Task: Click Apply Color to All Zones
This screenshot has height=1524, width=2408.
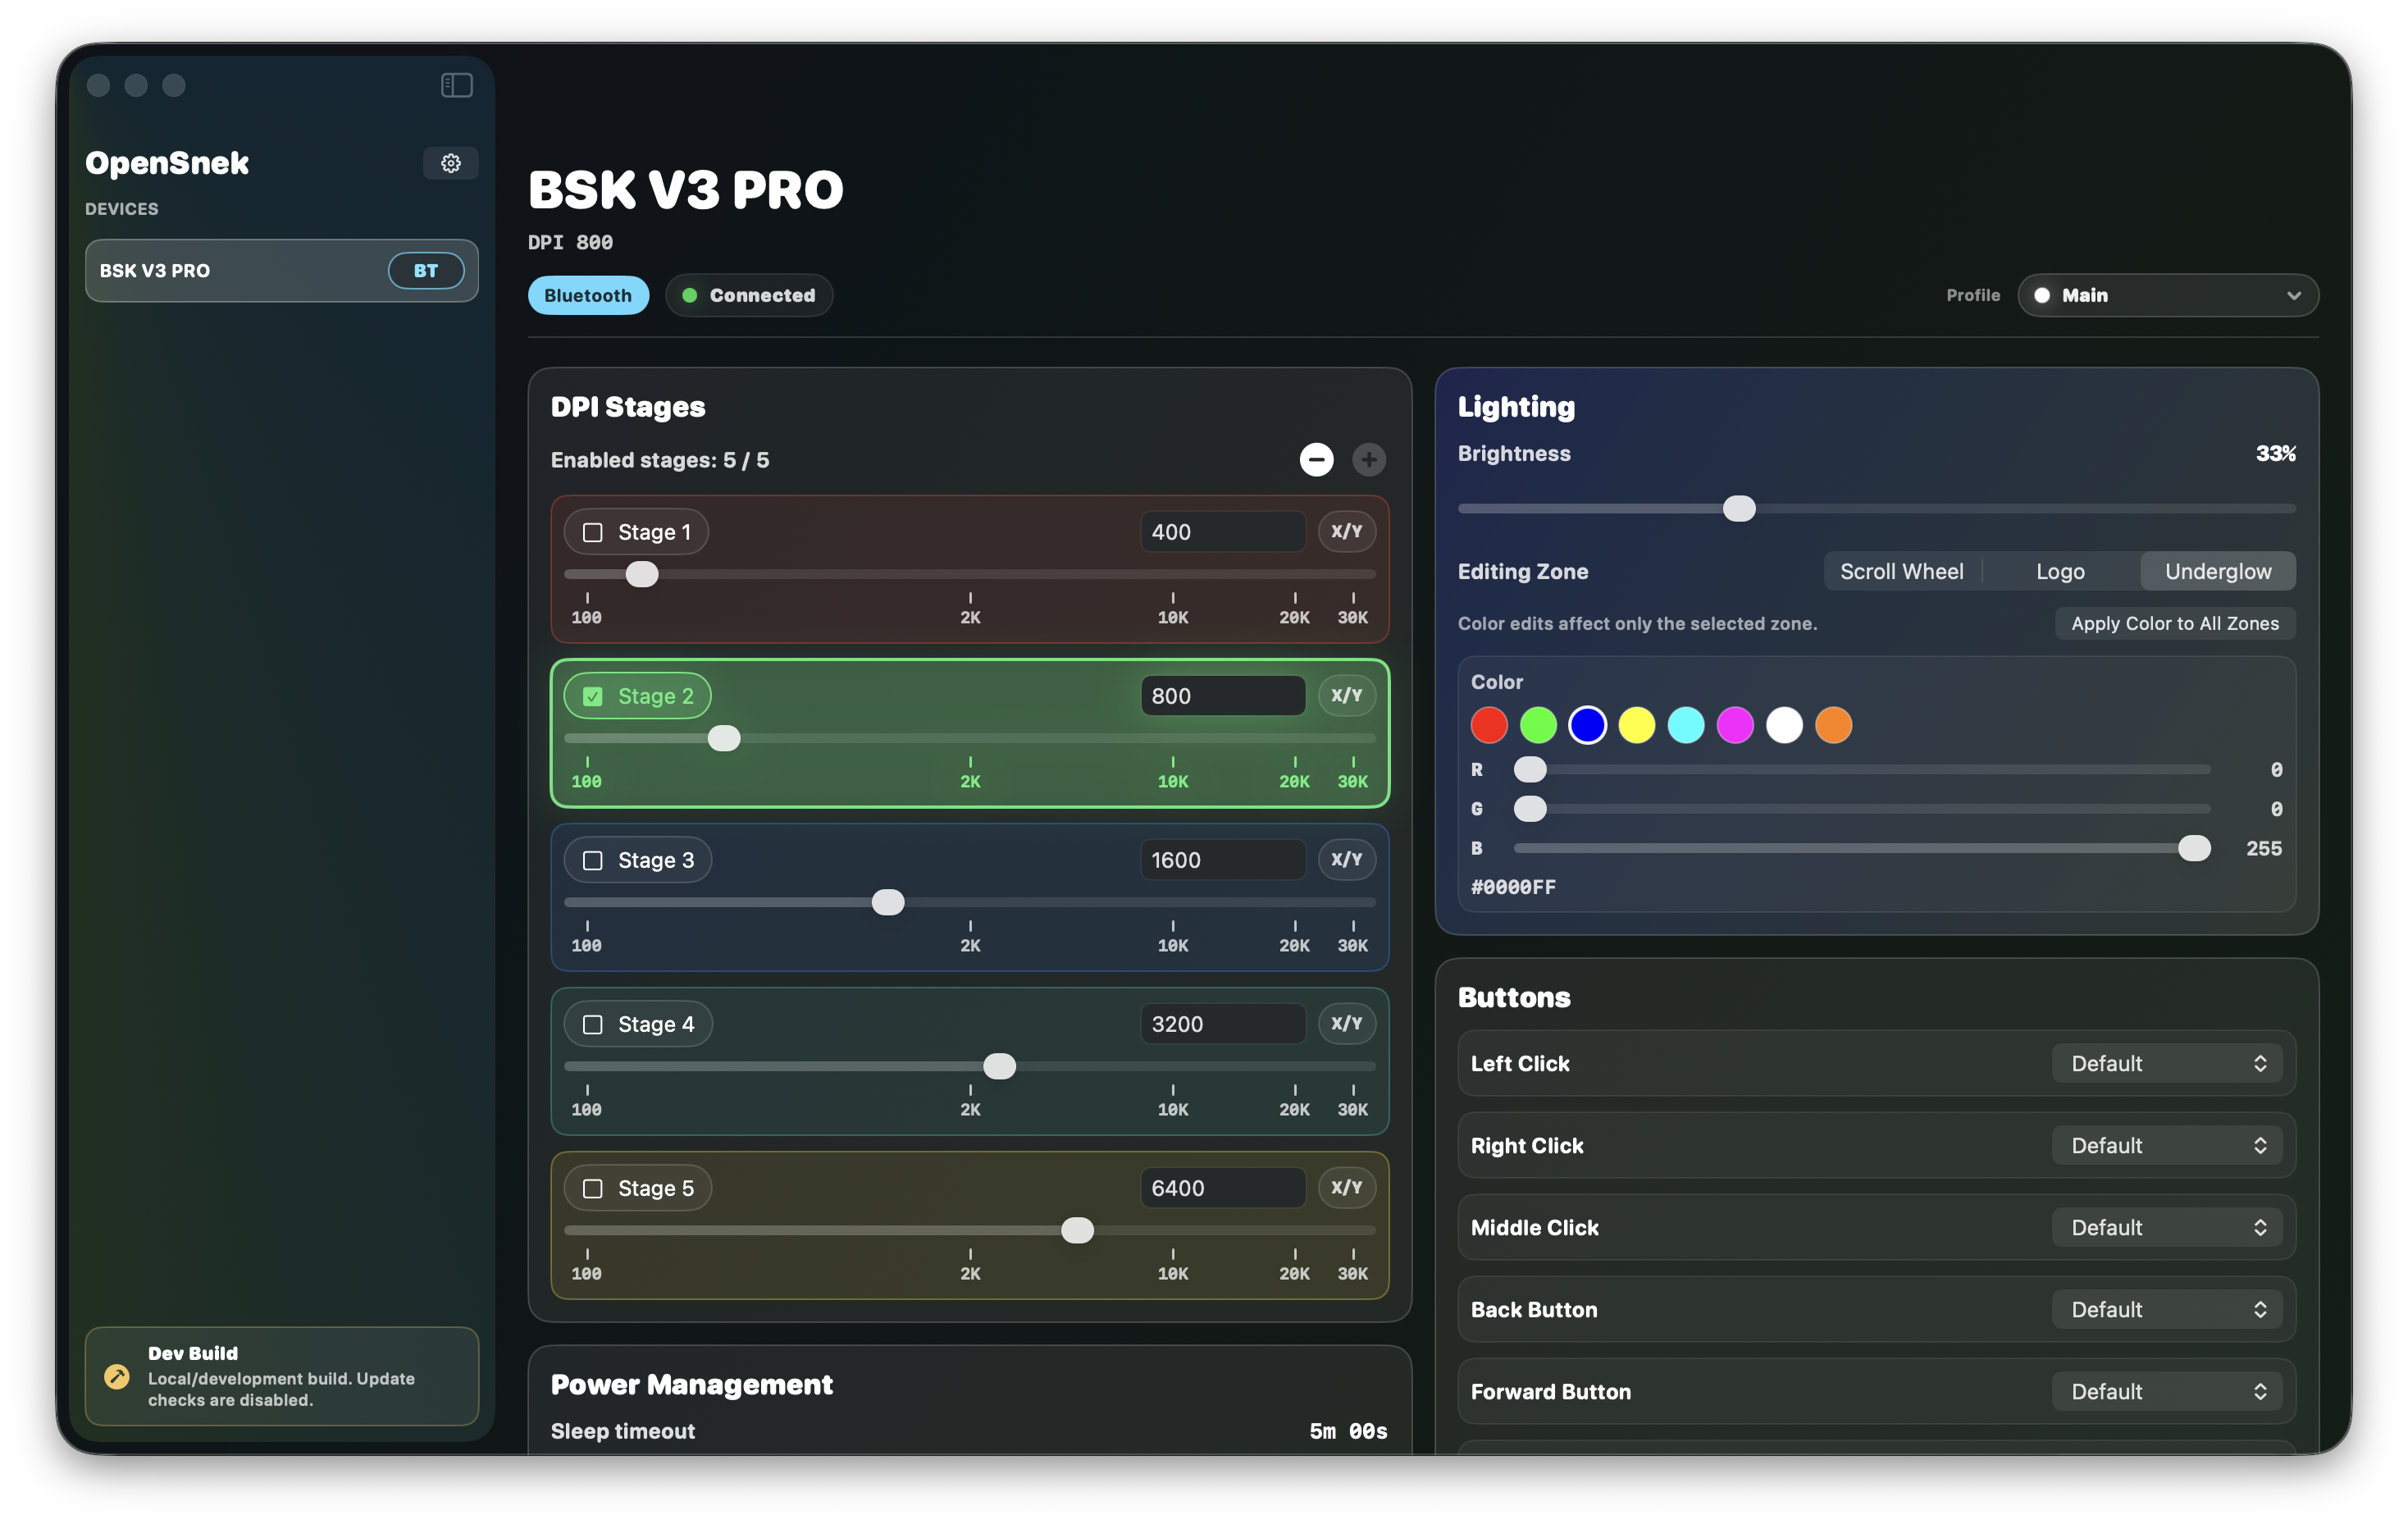Action: pos(2175,623)
